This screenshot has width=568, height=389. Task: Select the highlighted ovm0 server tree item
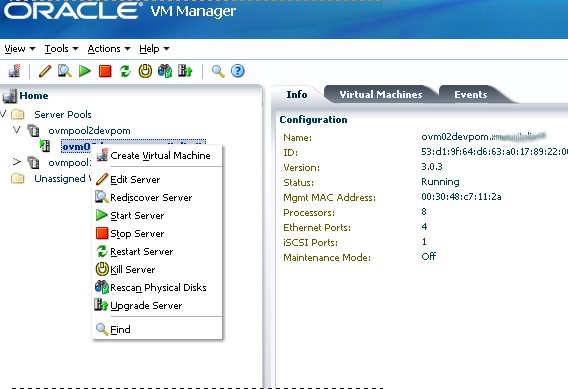point(76,146)
